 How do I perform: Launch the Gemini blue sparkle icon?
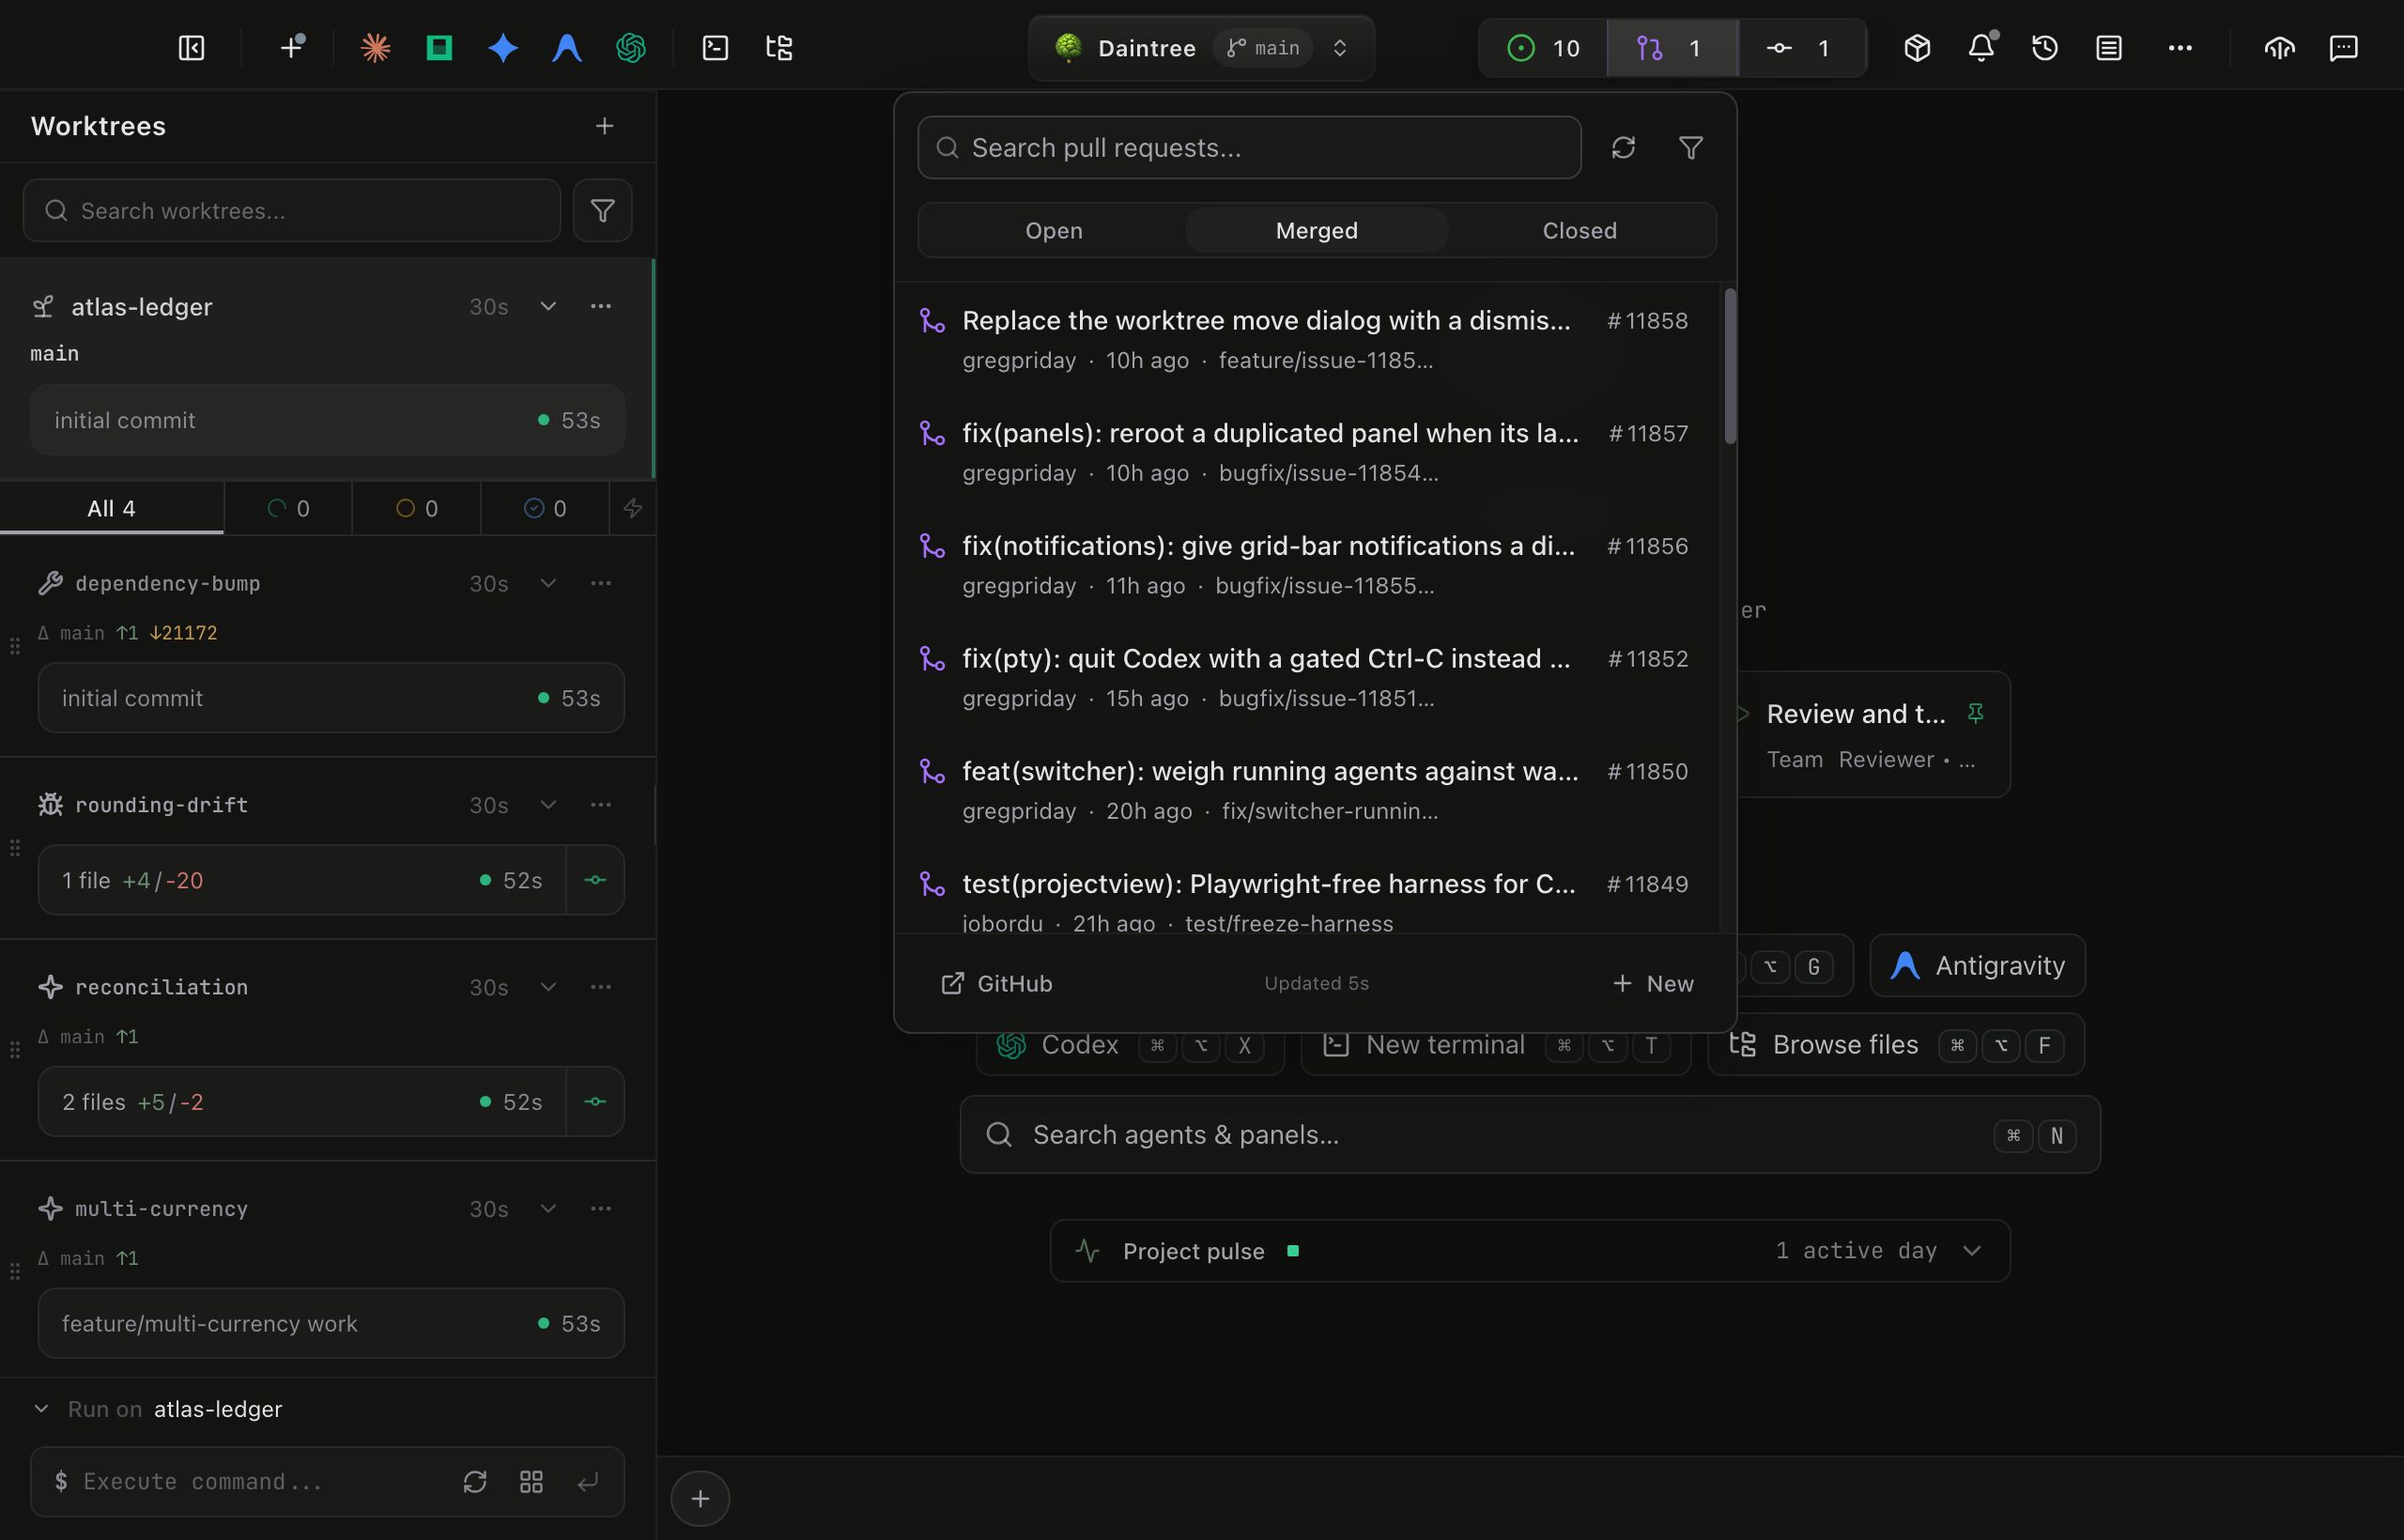[x=503, y=48]
